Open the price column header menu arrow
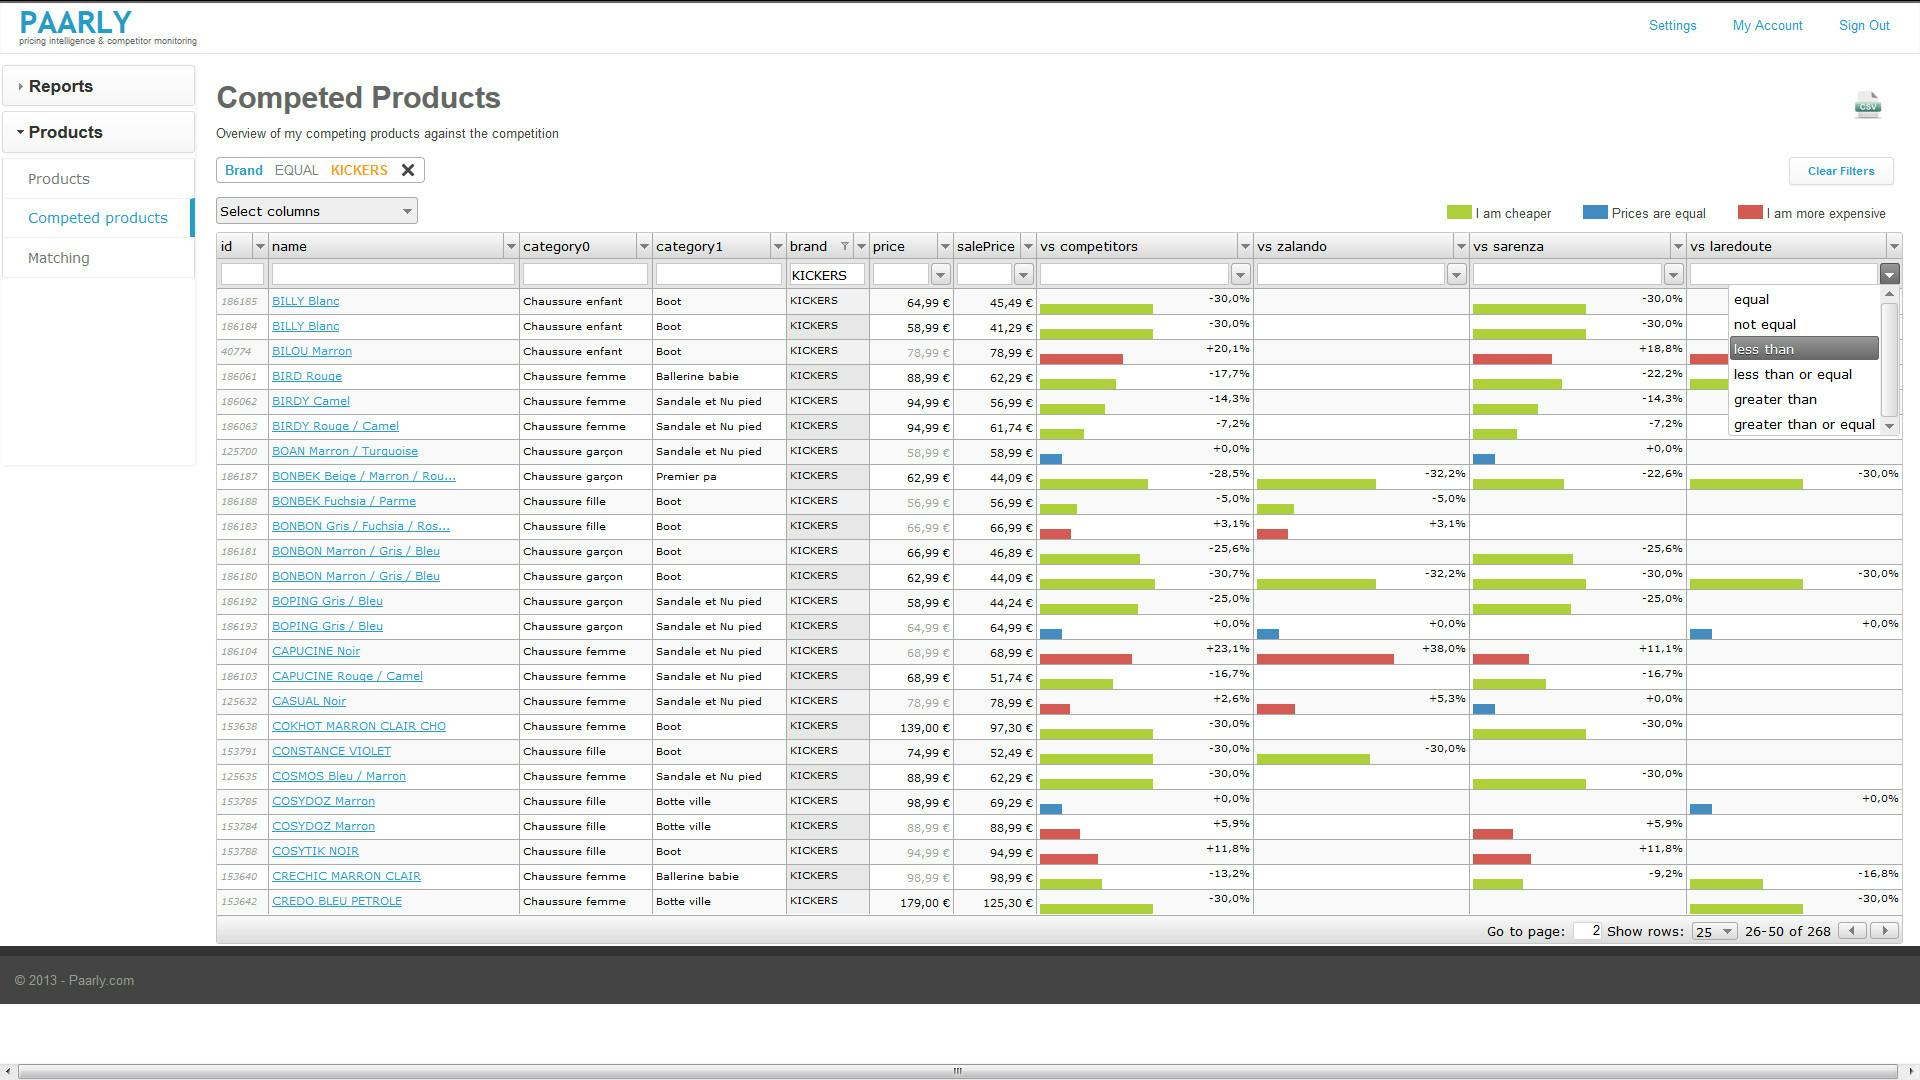The width and height of the screenshot is (1920, 1080). click(945, 246)
